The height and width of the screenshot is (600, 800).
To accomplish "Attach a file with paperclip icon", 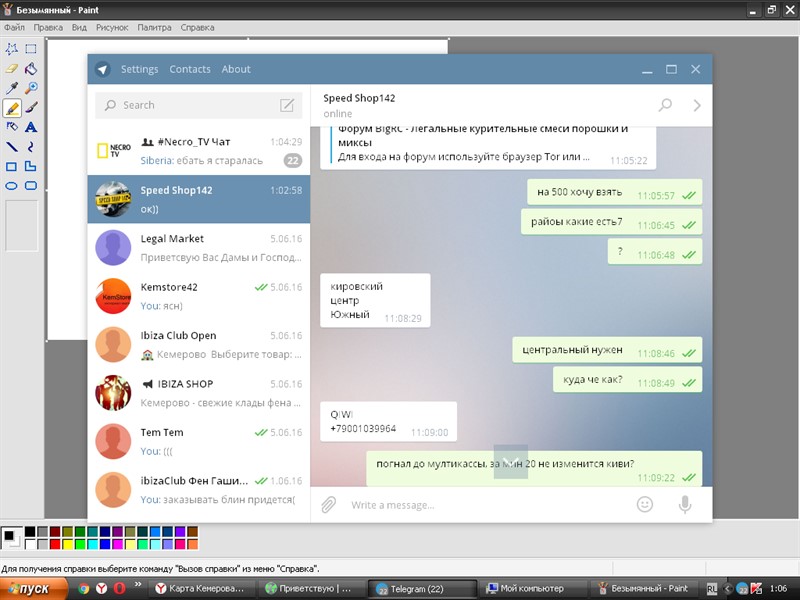I will (x=329, y=505).
